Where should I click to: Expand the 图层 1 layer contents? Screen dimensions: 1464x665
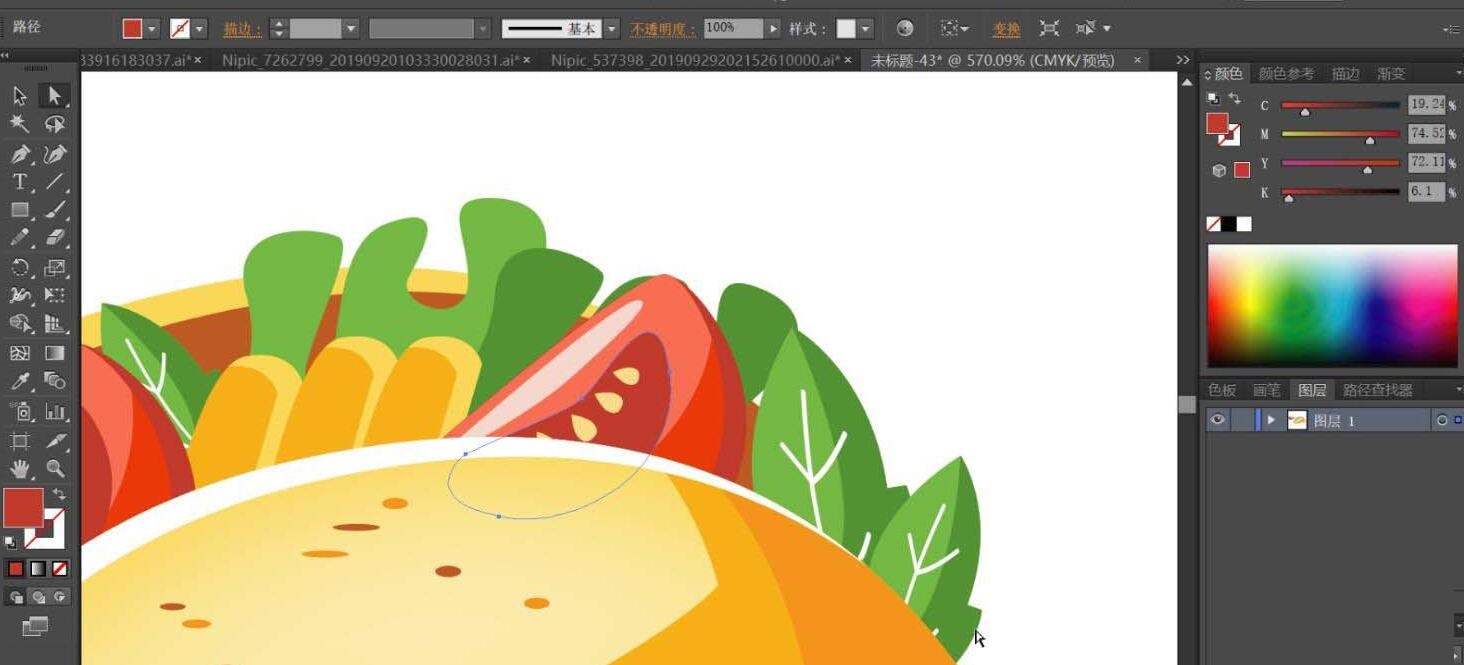(x=1271, y=421)
